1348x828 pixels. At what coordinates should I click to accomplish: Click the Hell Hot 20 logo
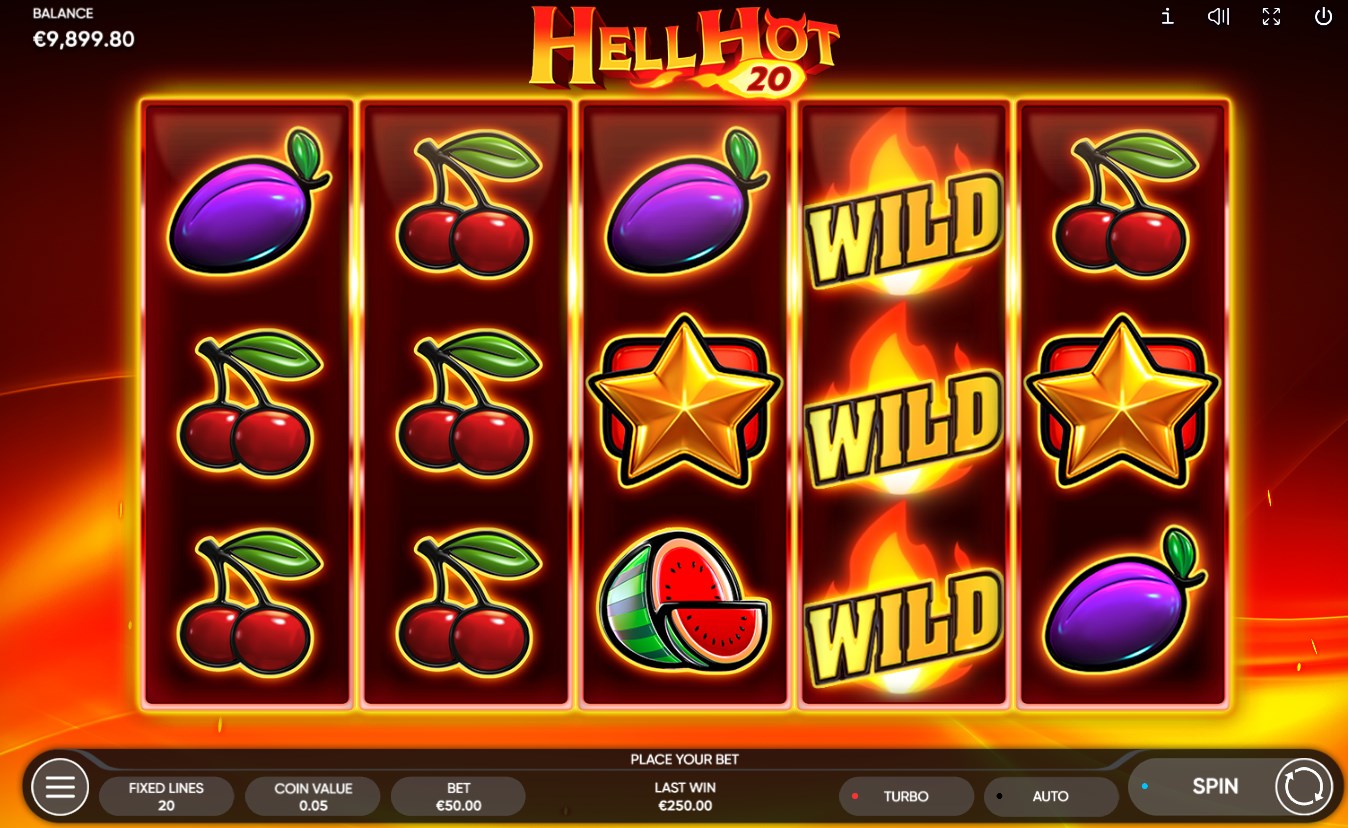(x=684, y=49)
